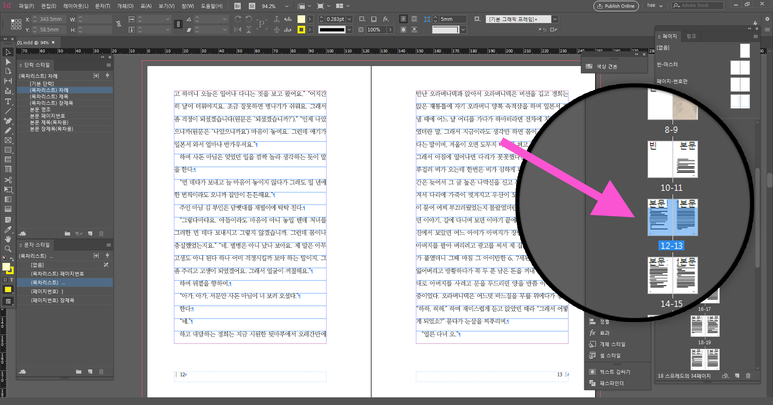Select the Pencil tool
Image resolution: width=773 pixels, height=405 pixels.
7,131
